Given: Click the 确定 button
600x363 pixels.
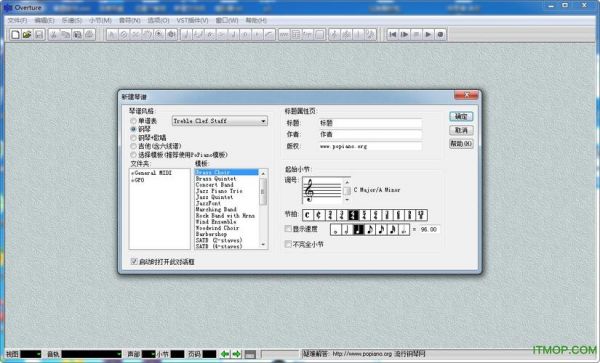Looking at the screenshot, I should [x=461, y=117].
